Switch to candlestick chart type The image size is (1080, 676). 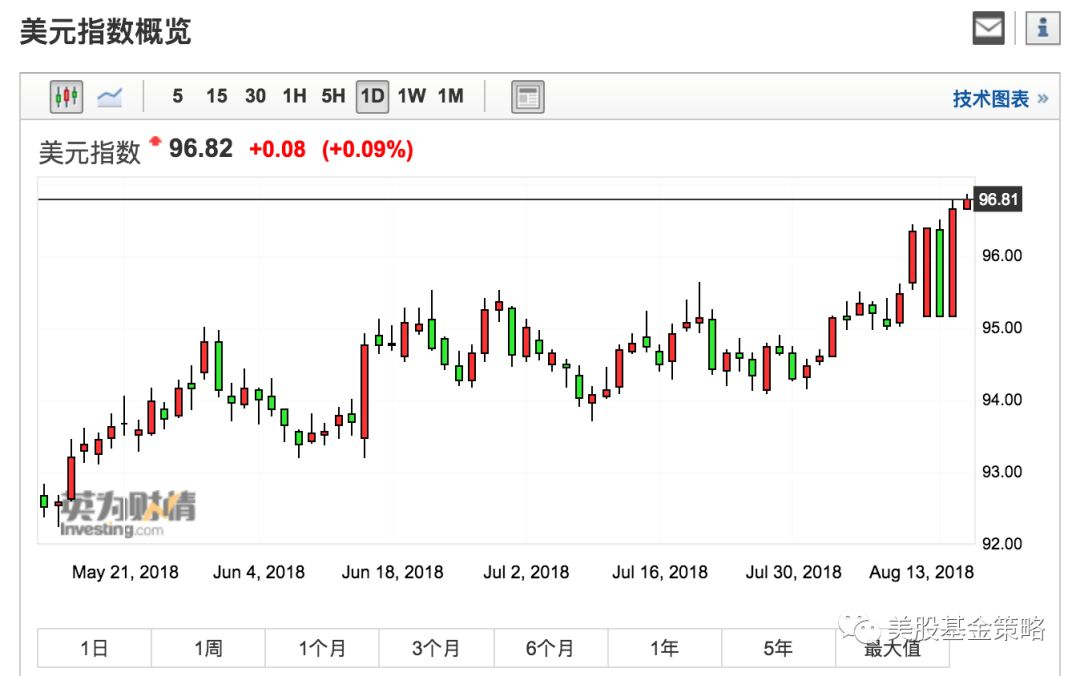tap(66, 97)
